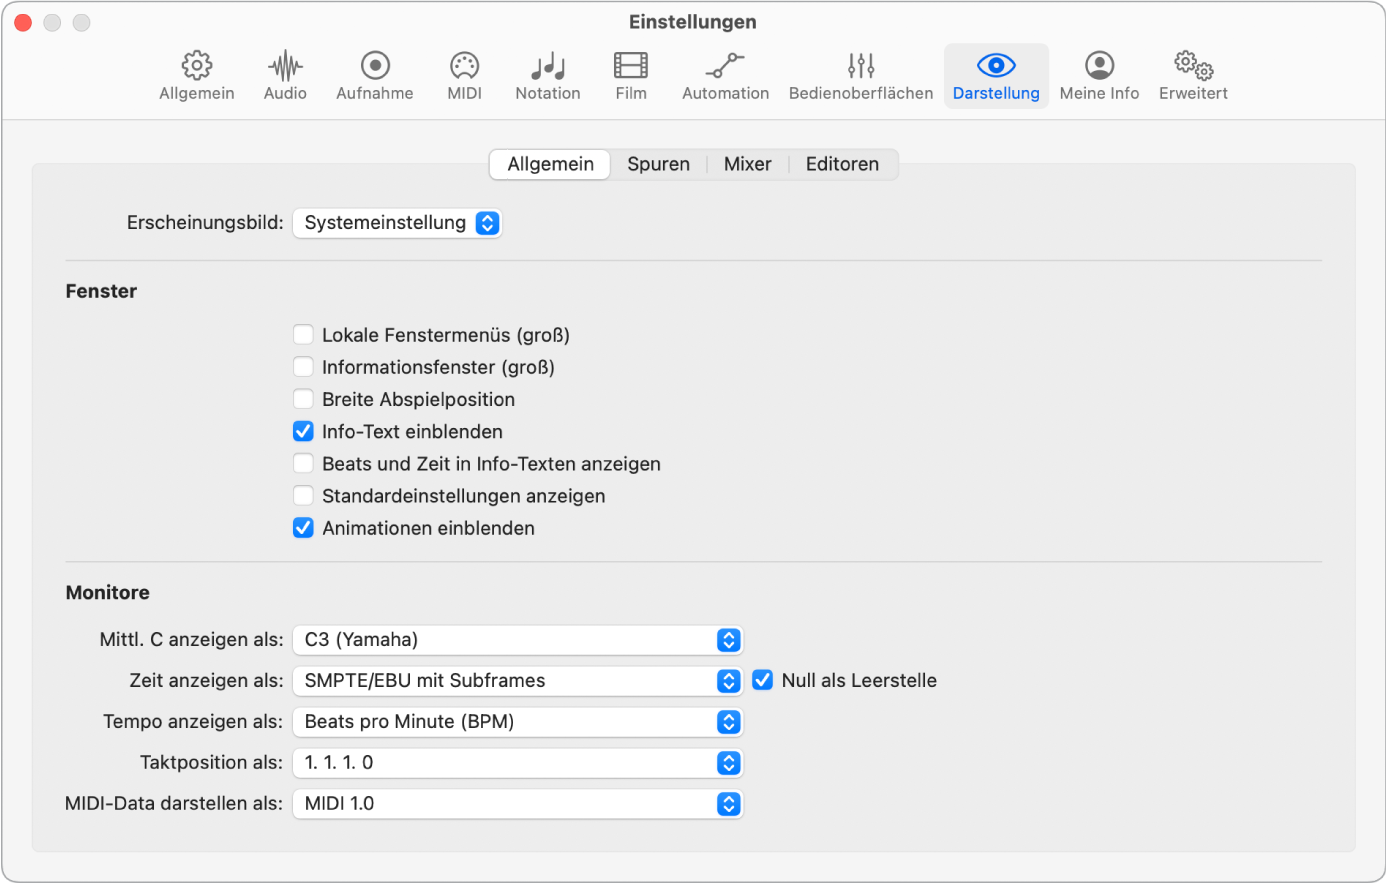
Task: Uncheck Animationen einblenden
Action: coord(303,528)
